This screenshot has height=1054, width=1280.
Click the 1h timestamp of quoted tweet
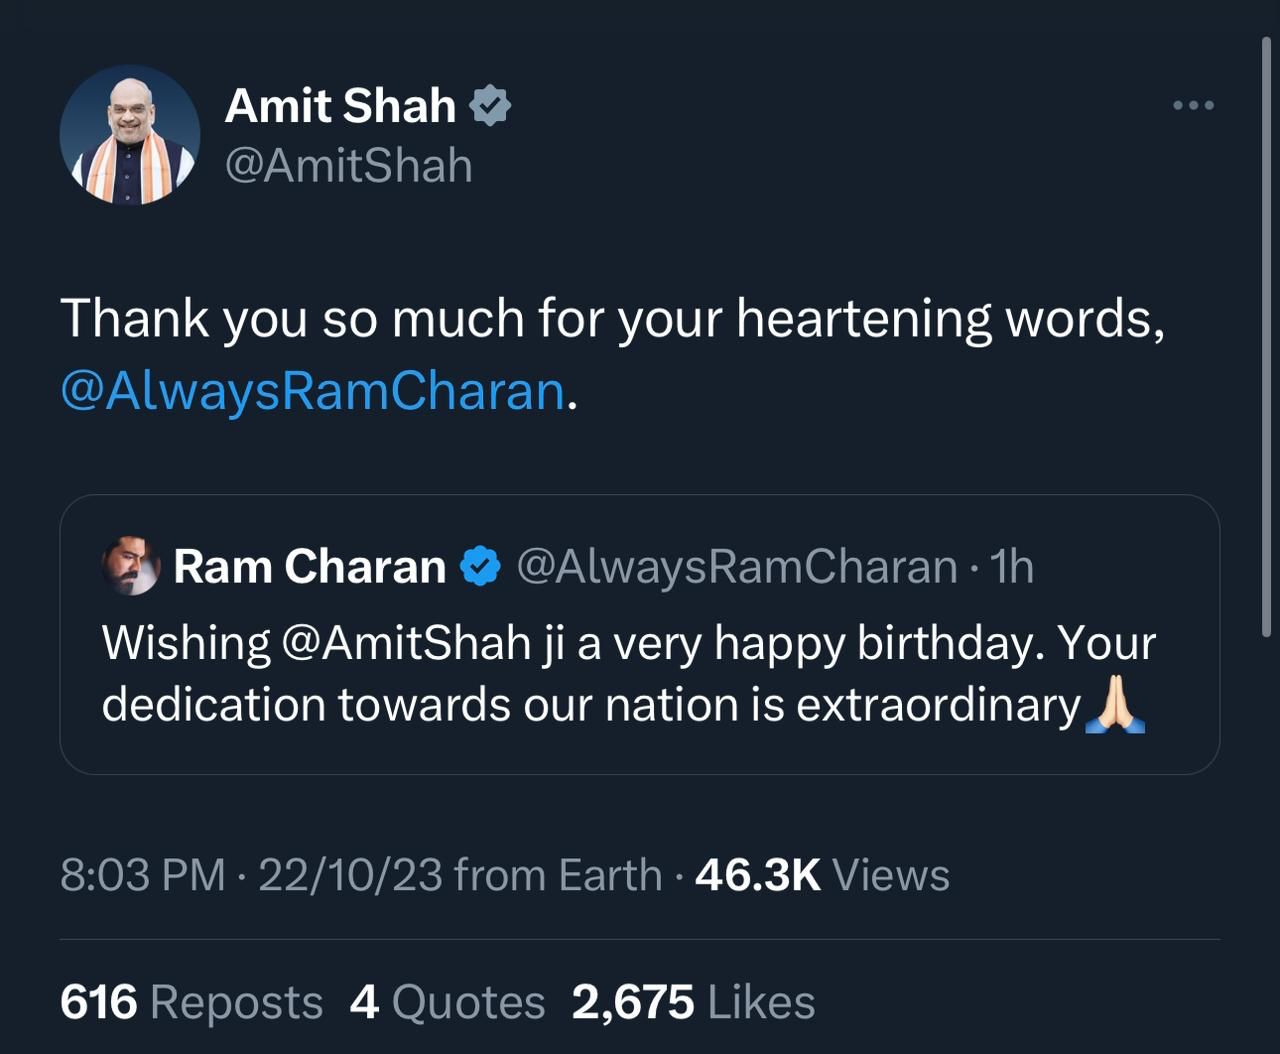1011,567
